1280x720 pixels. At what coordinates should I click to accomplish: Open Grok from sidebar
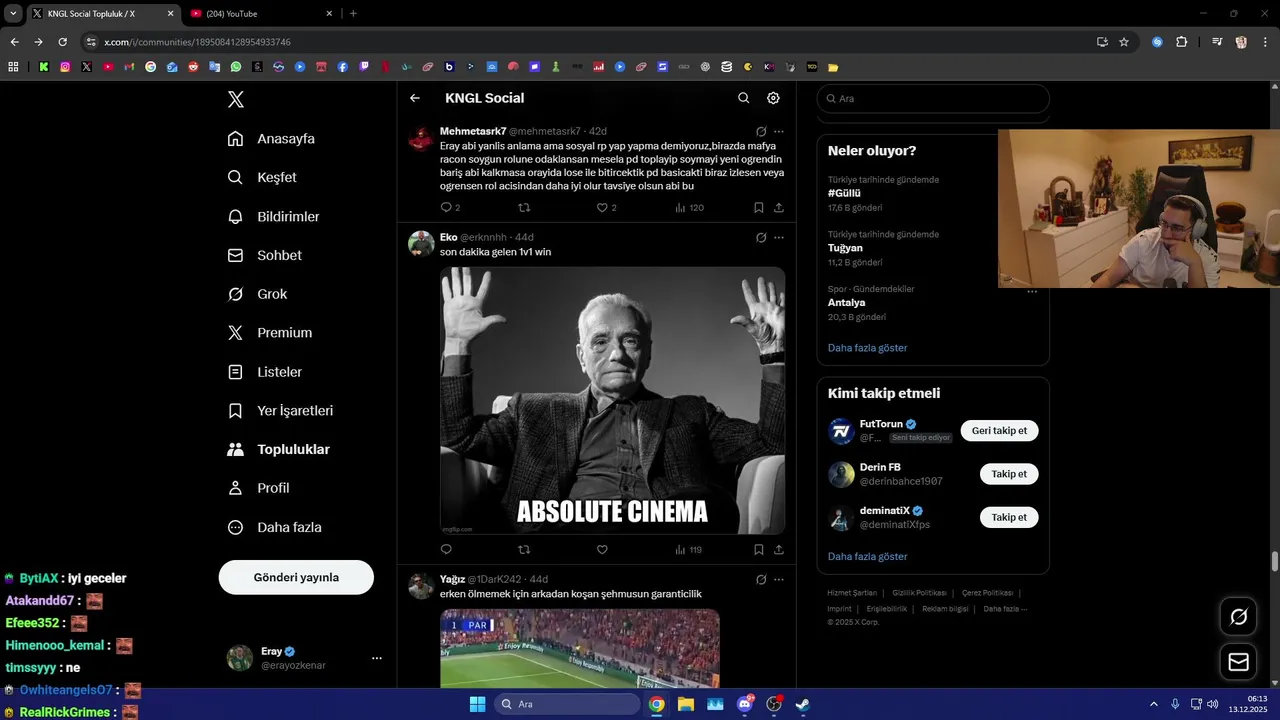click(257, 294)
